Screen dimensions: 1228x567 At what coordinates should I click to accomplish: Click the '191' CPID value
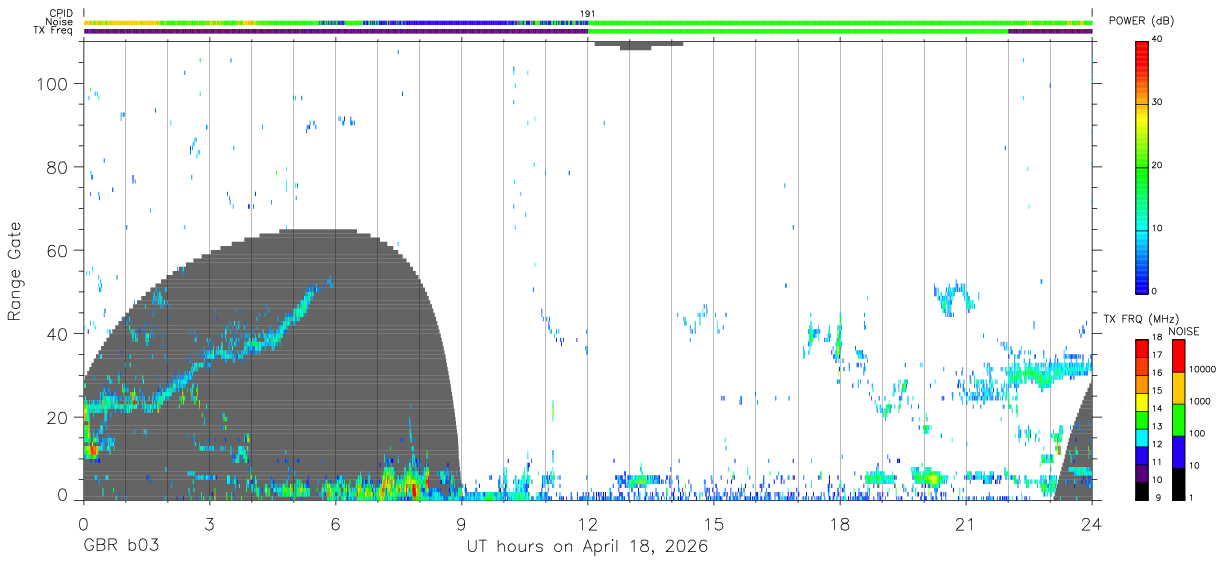(x=588, y=14)
